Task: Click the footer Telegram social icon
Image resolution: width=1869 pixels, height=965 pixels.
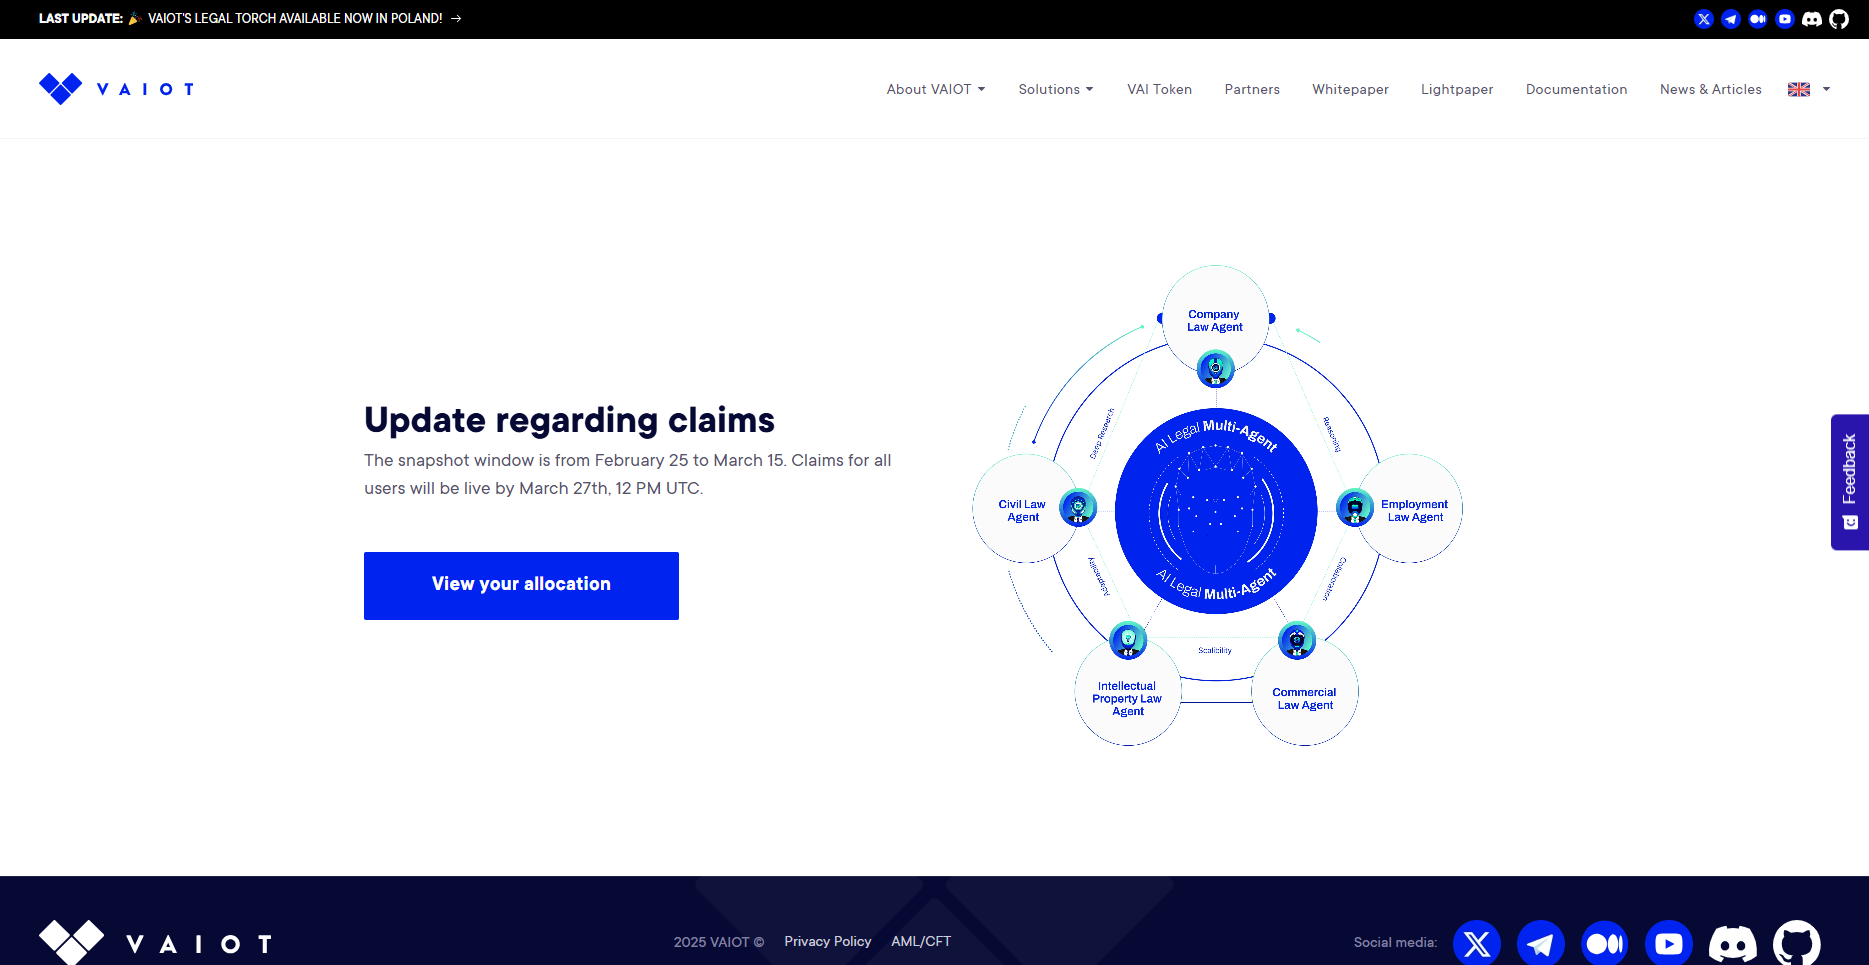Action: 1541,943
